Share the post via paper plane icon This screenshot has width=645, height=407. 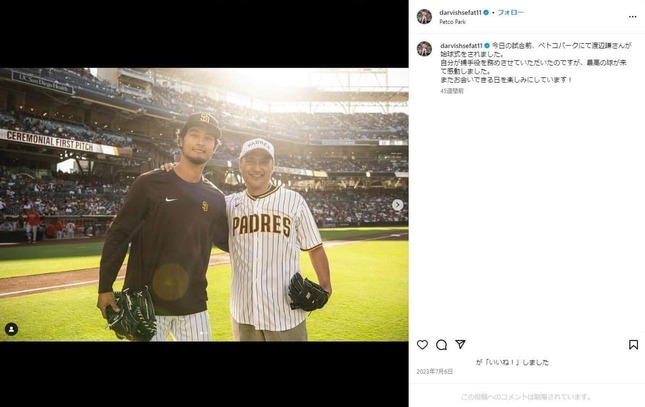[460, 345]
